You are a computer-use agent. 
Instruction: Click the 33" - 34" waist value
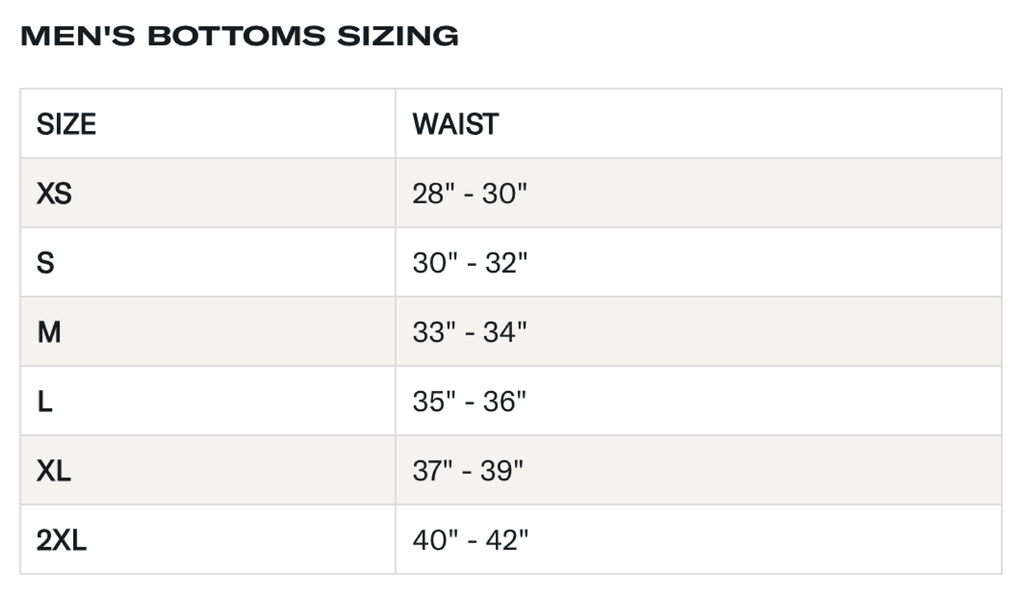point(469,332)
